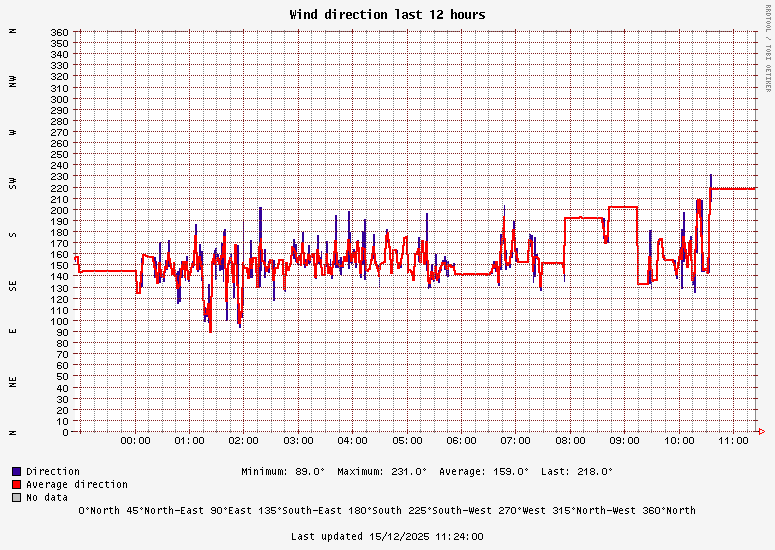Click the Last updated timestamp text
775x550 pixels.
[x=387, y=536]
